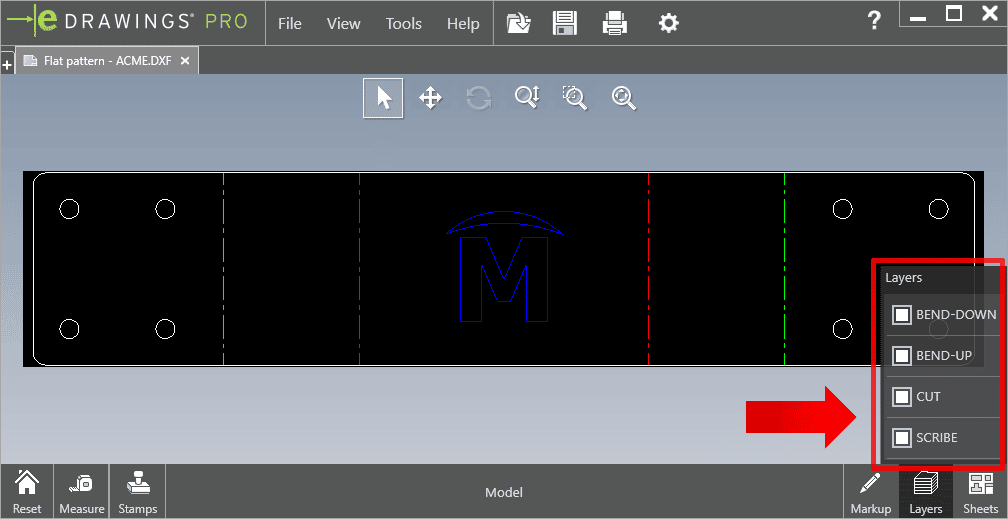This screenshot has width=1008, height=519.
Task: Activate the Pan tool
Action: tap(430, 98)
